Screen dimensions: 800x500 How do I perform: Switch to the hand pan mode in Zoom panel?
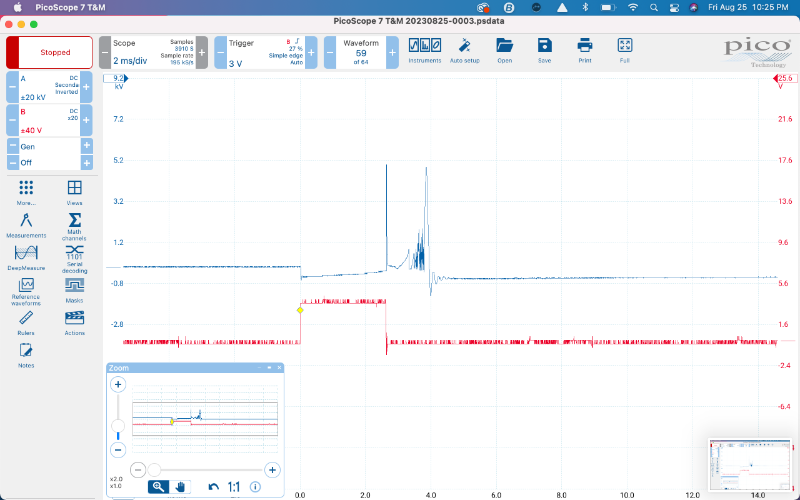[x=181, y=487]
